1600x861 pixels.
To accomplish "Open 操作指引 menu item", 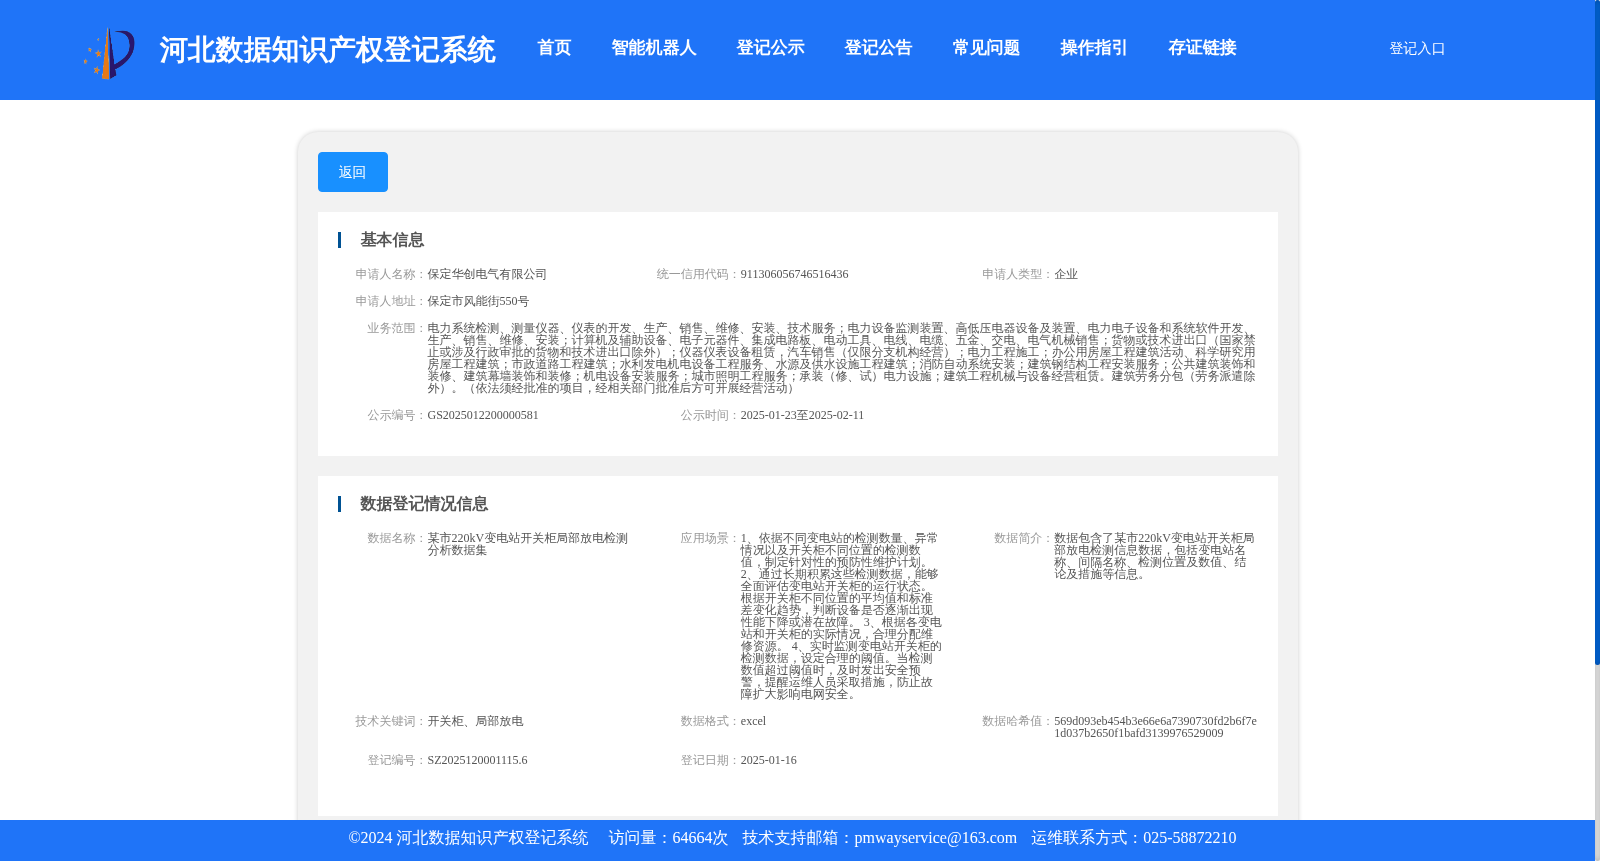I will (1094, 48).
